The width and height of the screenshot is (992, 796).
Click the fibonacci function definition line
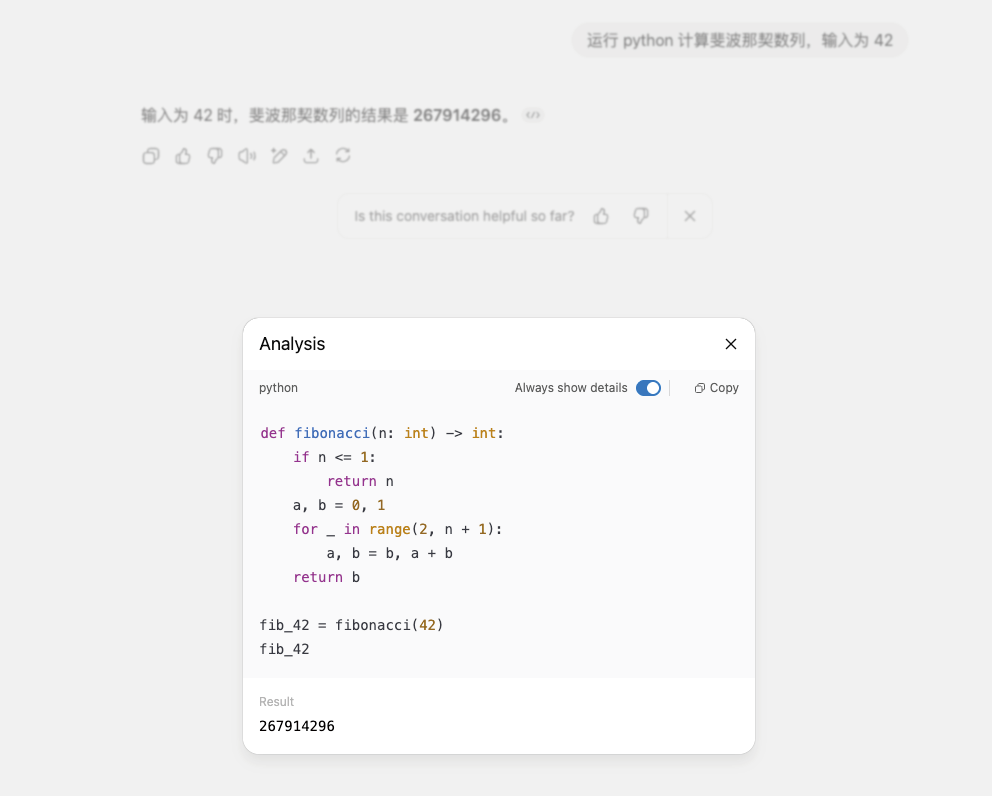click(x=382, y=433)
